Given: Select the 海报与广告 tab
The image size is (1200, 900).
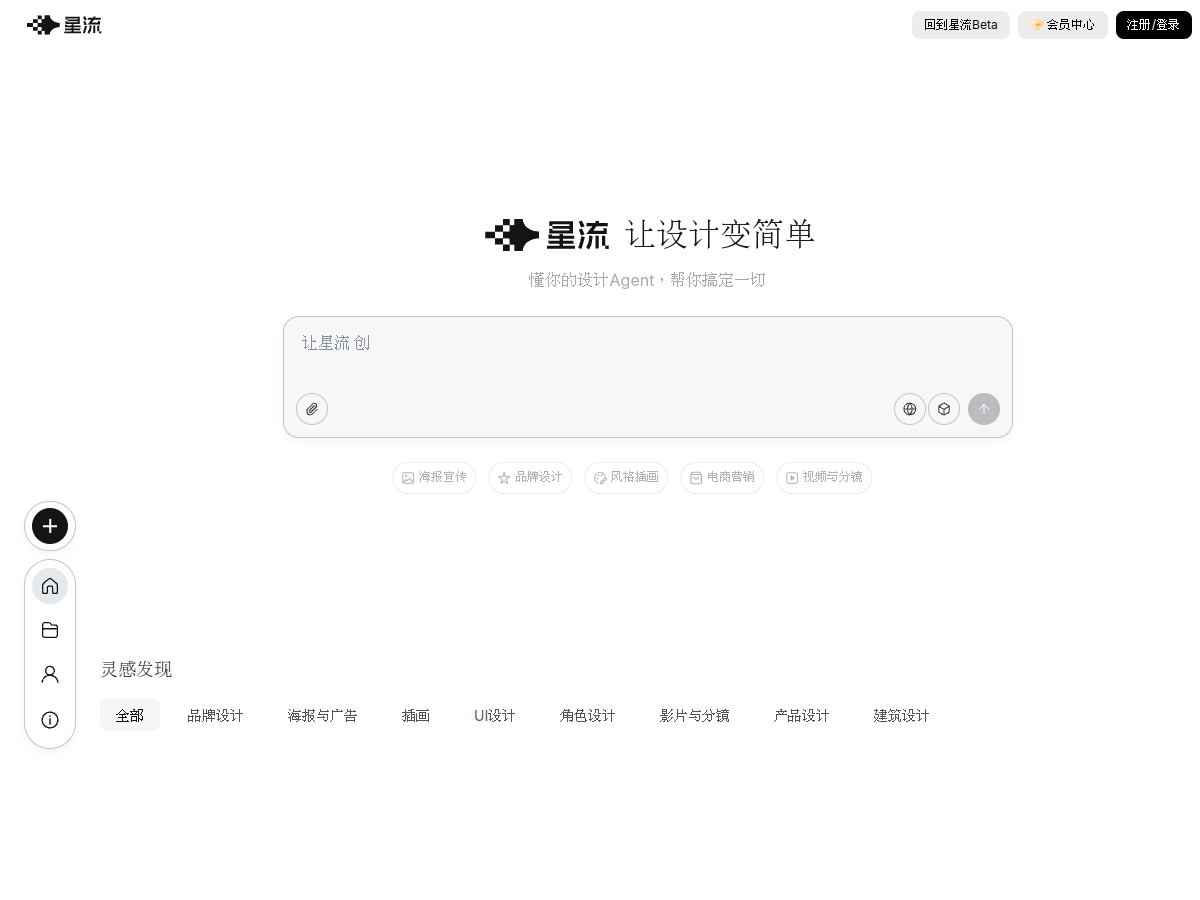Looking at the screenshot, I should point(323,715).
